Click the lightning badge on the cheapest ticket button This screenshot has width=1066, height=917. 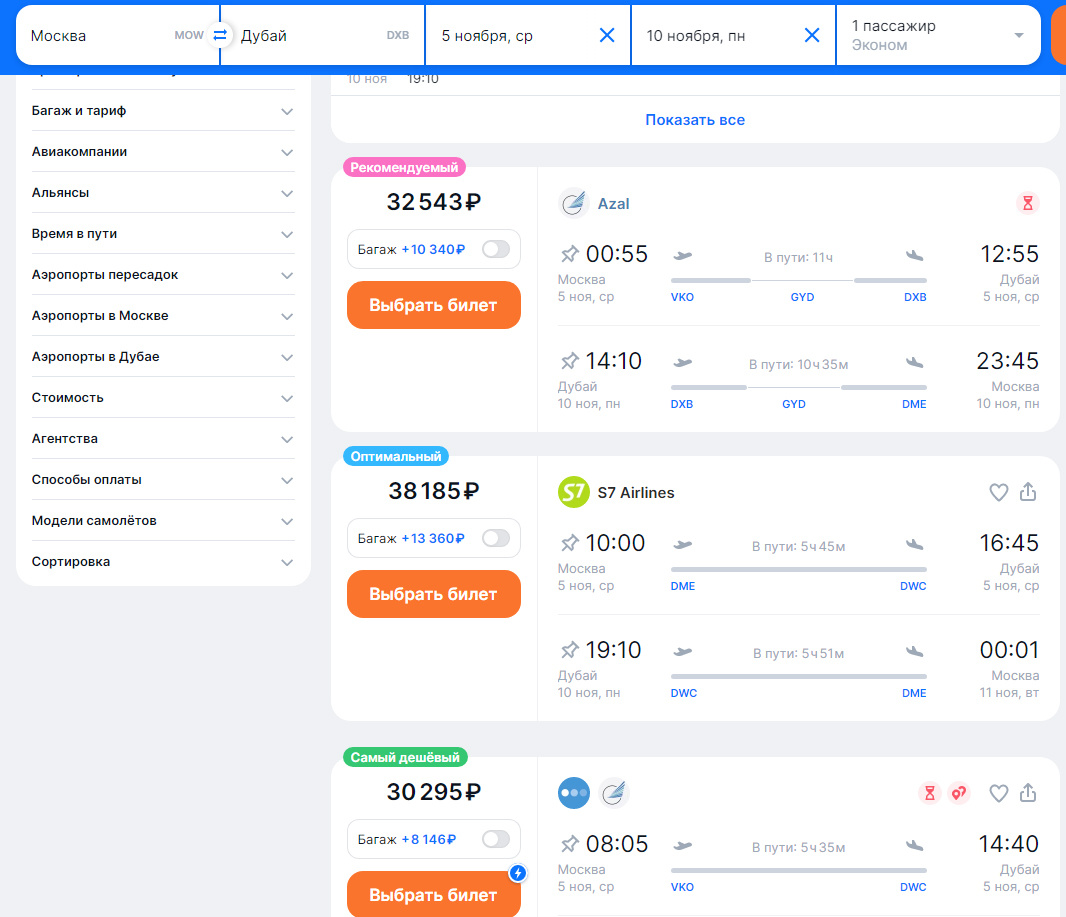coord(517,873)
